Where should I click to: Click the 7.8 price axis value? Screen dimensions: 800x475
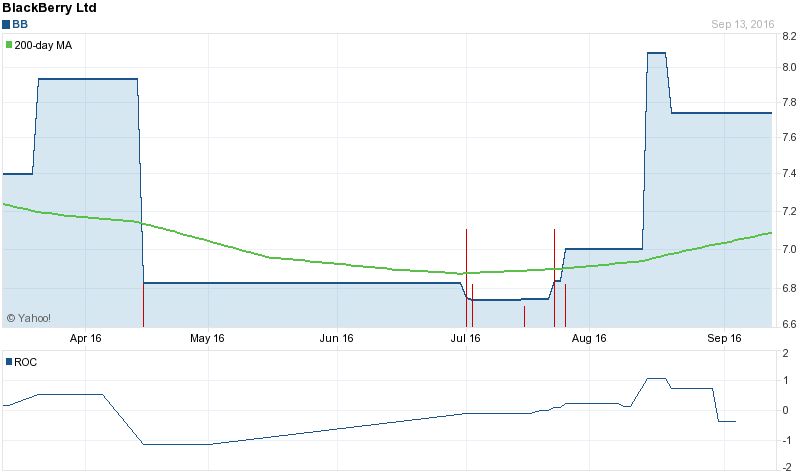(789, 103)
